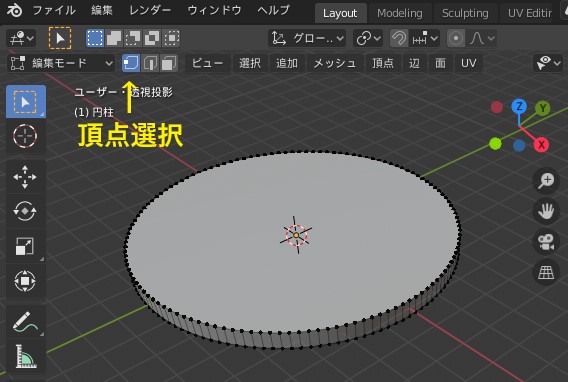Select the Measure tool
Viewport: 568px width, 382px height.
tap(26, 356)
